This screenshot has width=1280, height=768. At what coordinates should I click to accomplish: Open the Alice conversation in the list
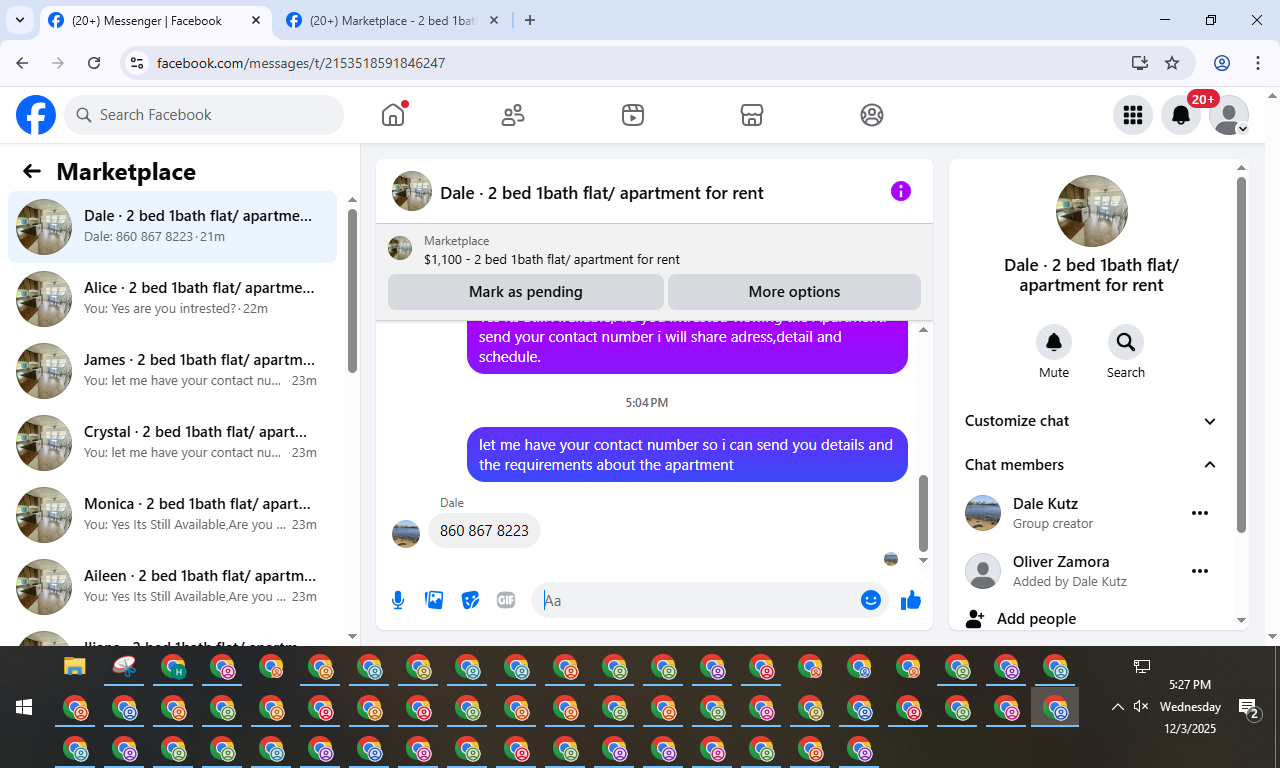pyautogui.click(x=173, y=299)
